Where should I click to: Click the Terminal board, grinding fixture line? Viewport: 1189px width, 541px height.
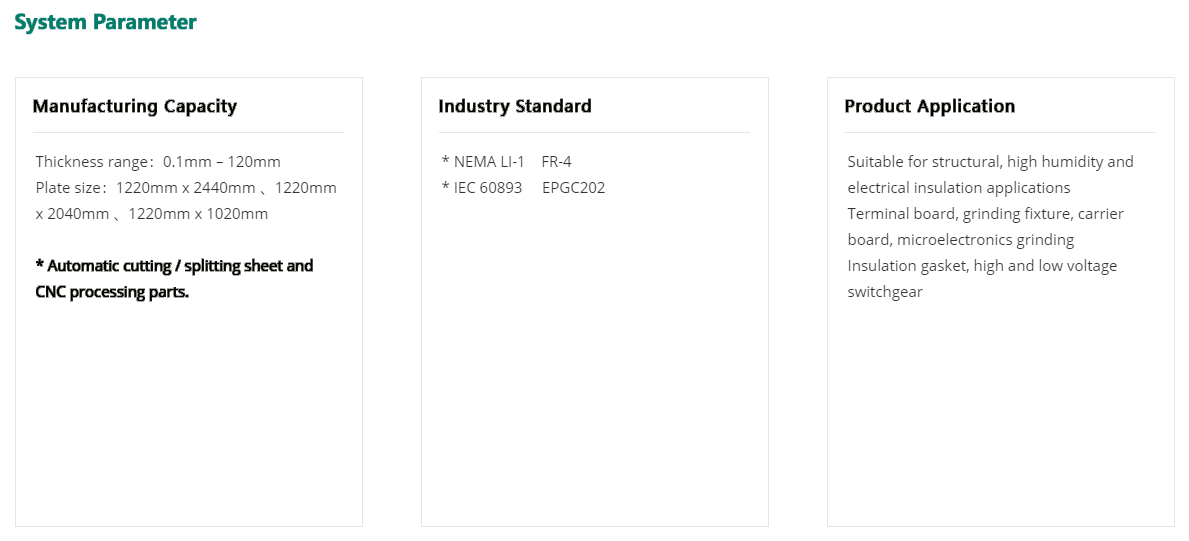pyautogui.click(x=985, y=214)
